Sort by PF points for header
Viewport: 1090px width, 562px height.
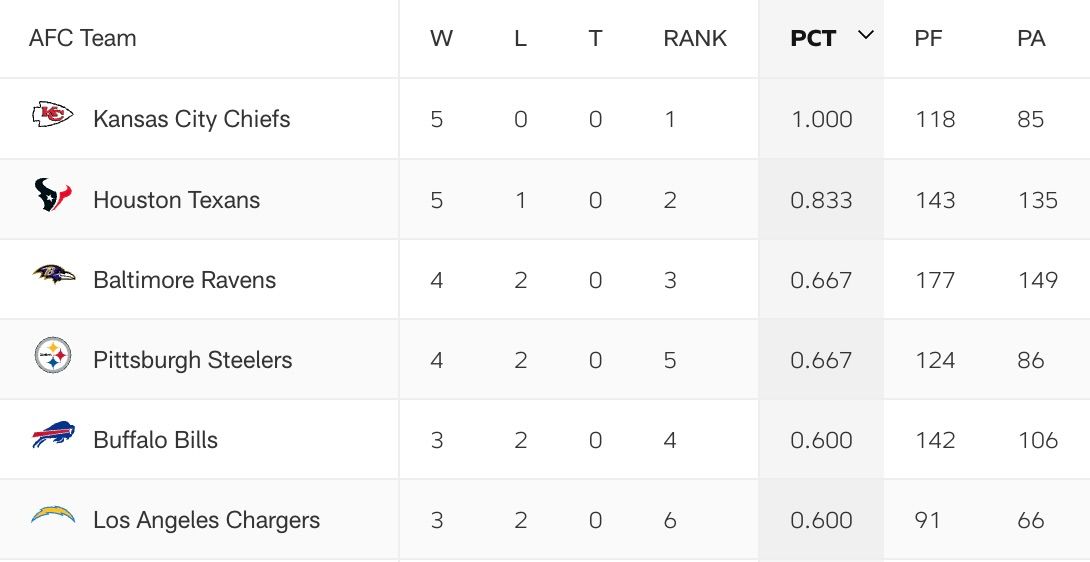point(928,38)
